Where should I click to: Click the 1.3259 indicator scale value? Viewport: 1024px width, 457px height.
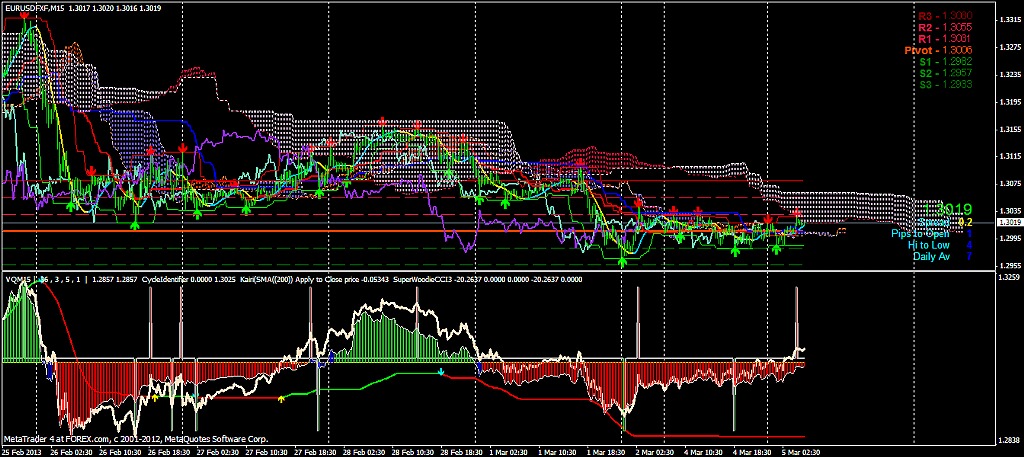[x=1009, y=276]
